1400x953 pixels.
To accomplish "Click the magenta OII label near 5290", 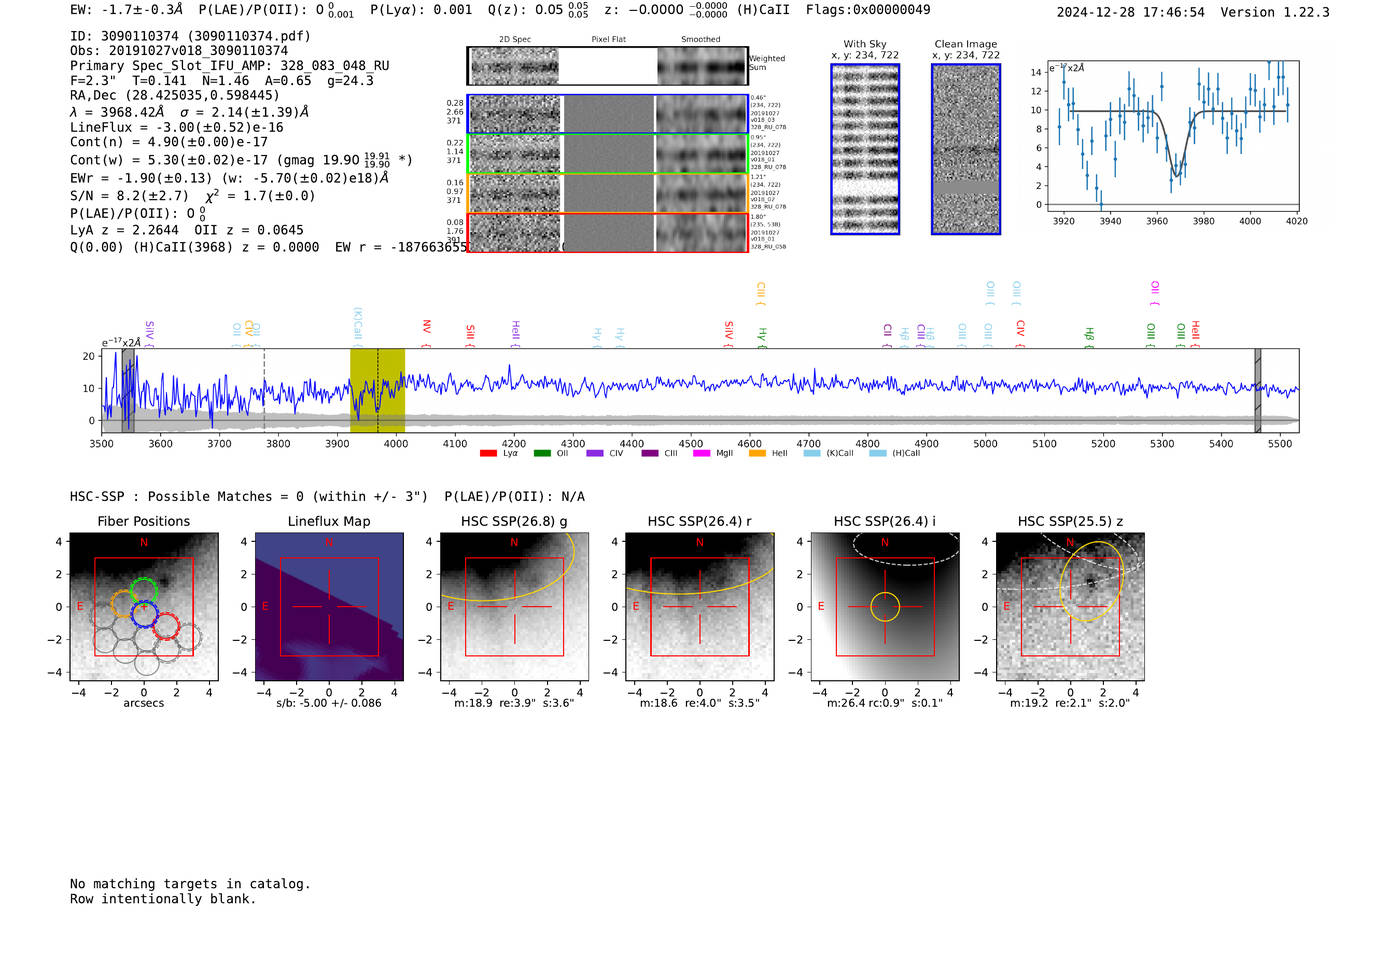I will tap(1155, 293).
